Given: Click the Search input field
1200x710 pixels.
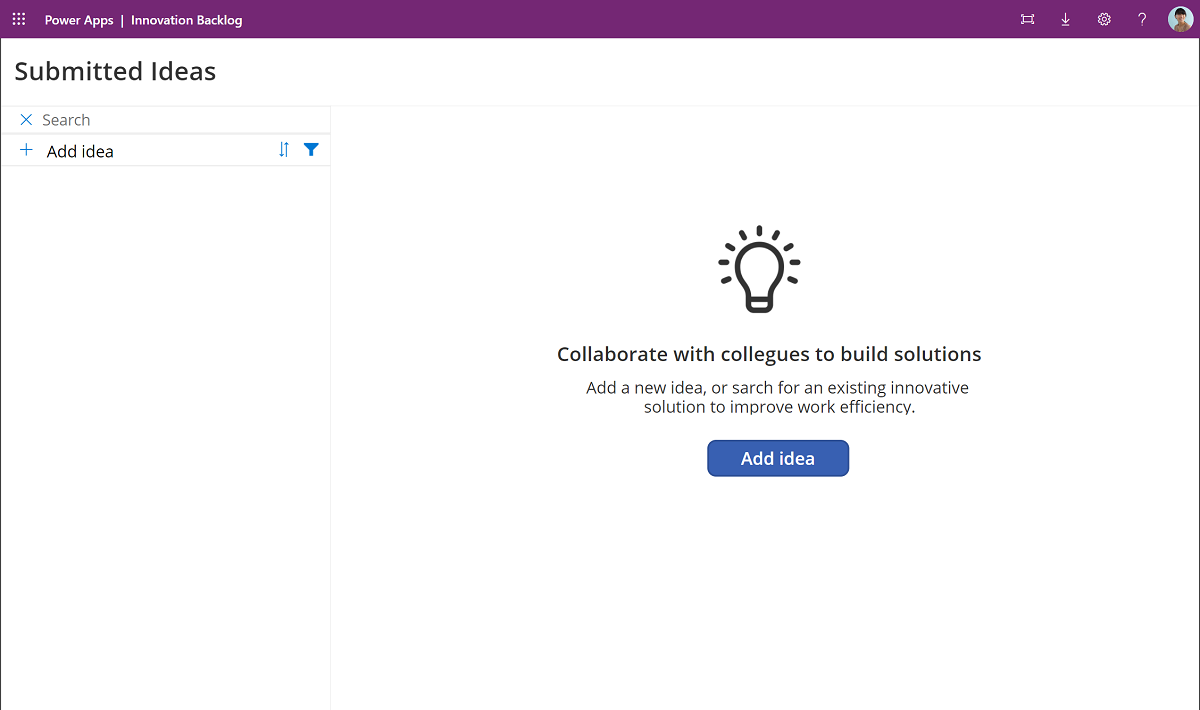Looking at the screenshot, I should [180, 120].
